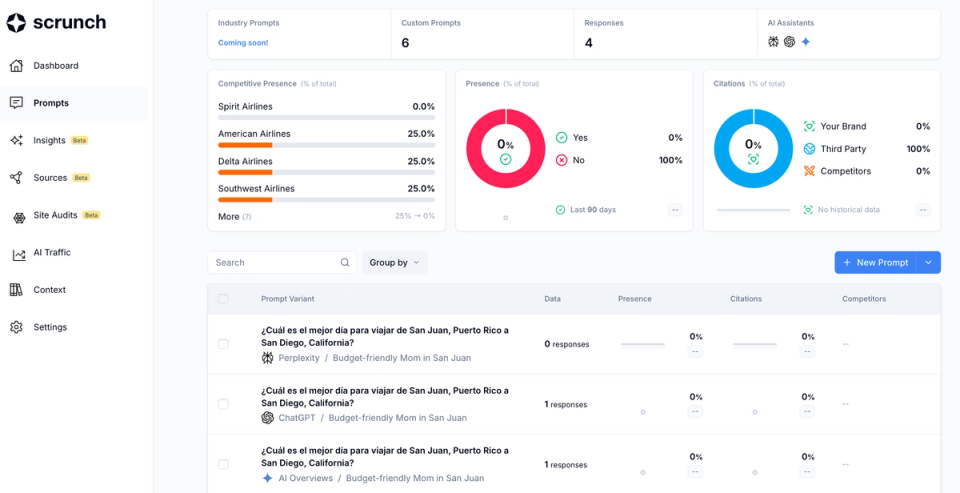Click the New Prompt button

tap(876, 263)
